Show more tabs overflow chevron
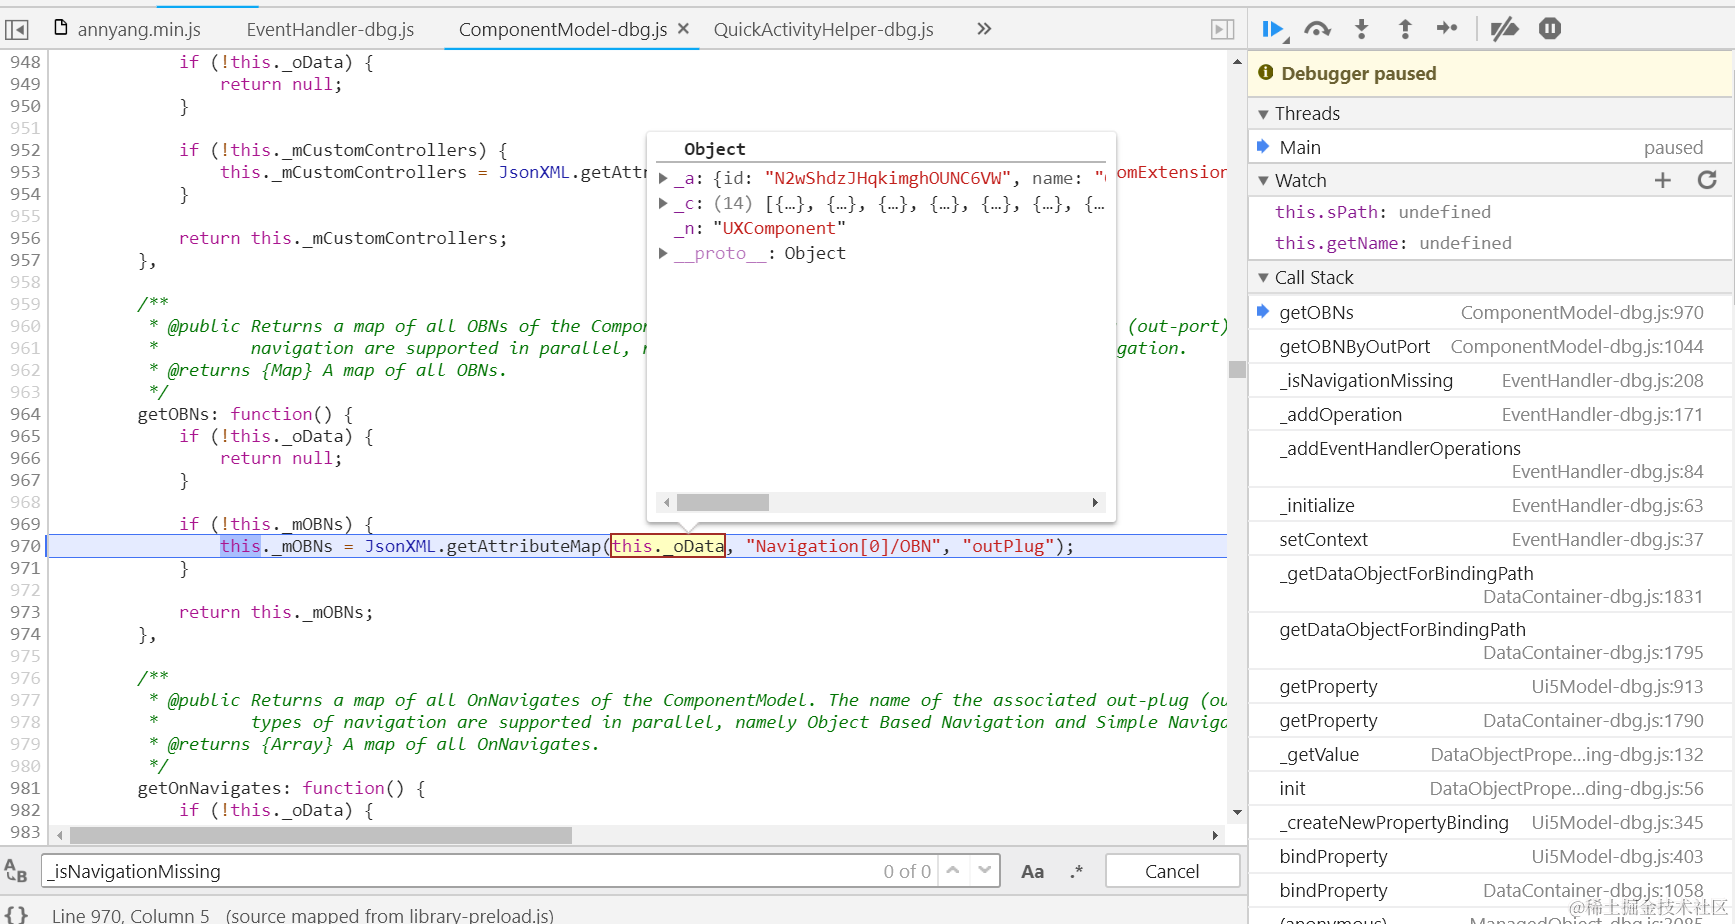Screen dimensions: 1735x924 coord(984,29)
